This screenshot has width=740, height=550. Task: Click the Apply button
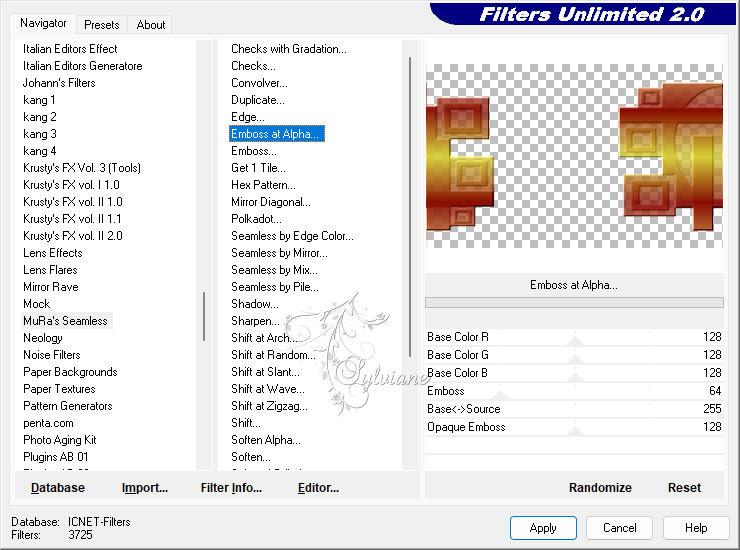[543, 528]
